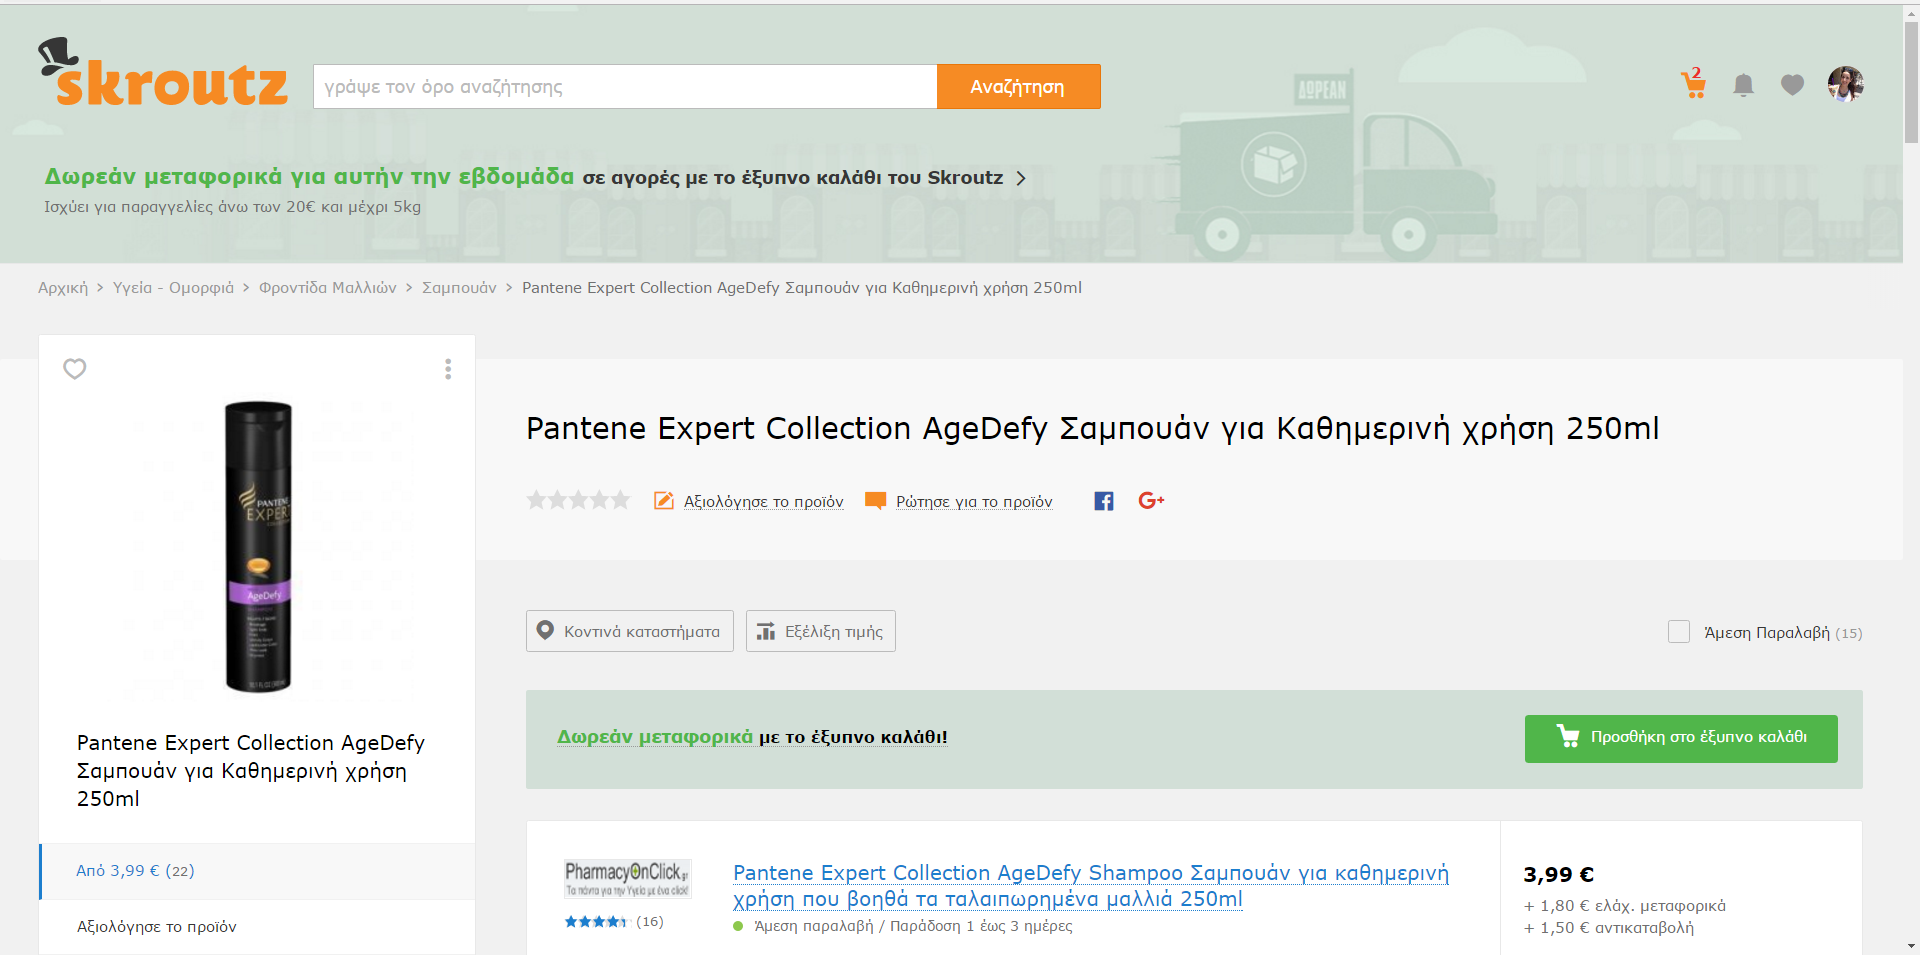Click the product bottle image
The height and width of the screenshot is (955, 1920).
coord(258,547)
